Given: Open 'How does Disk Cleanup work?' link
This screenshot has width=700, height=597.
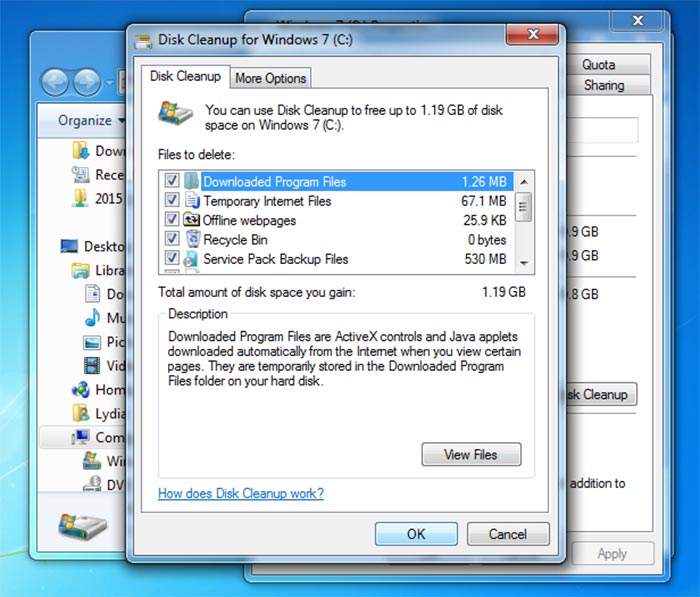Looking at the screenshot, I should coord(241,493).
